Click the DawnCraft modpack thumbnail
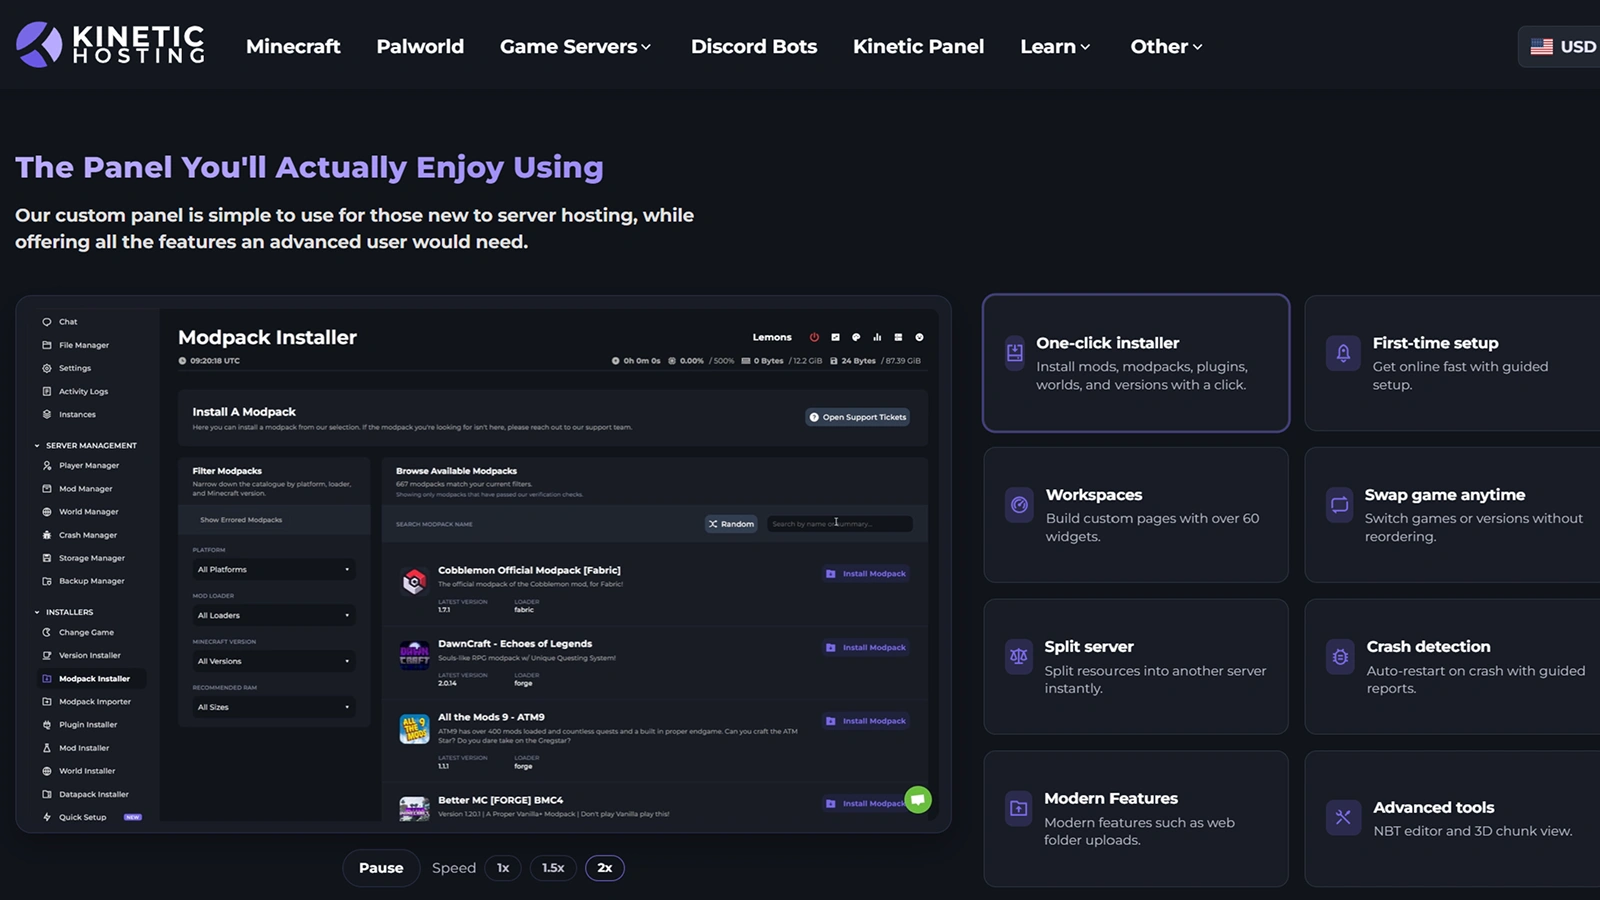Screen dimensions: 1600x900 (x=414, y=655)
